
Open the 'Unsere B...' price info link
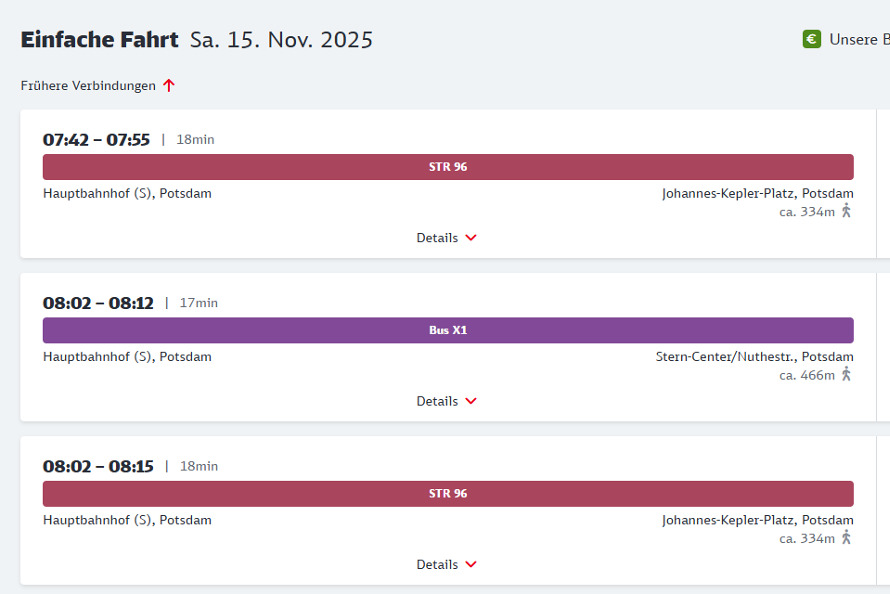(858, 40)
